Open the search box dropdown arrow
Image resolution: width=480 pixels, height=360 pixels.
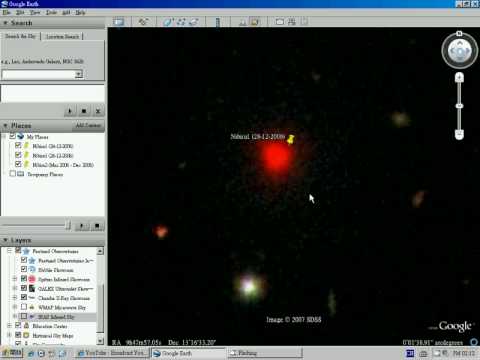pos(79,74)
